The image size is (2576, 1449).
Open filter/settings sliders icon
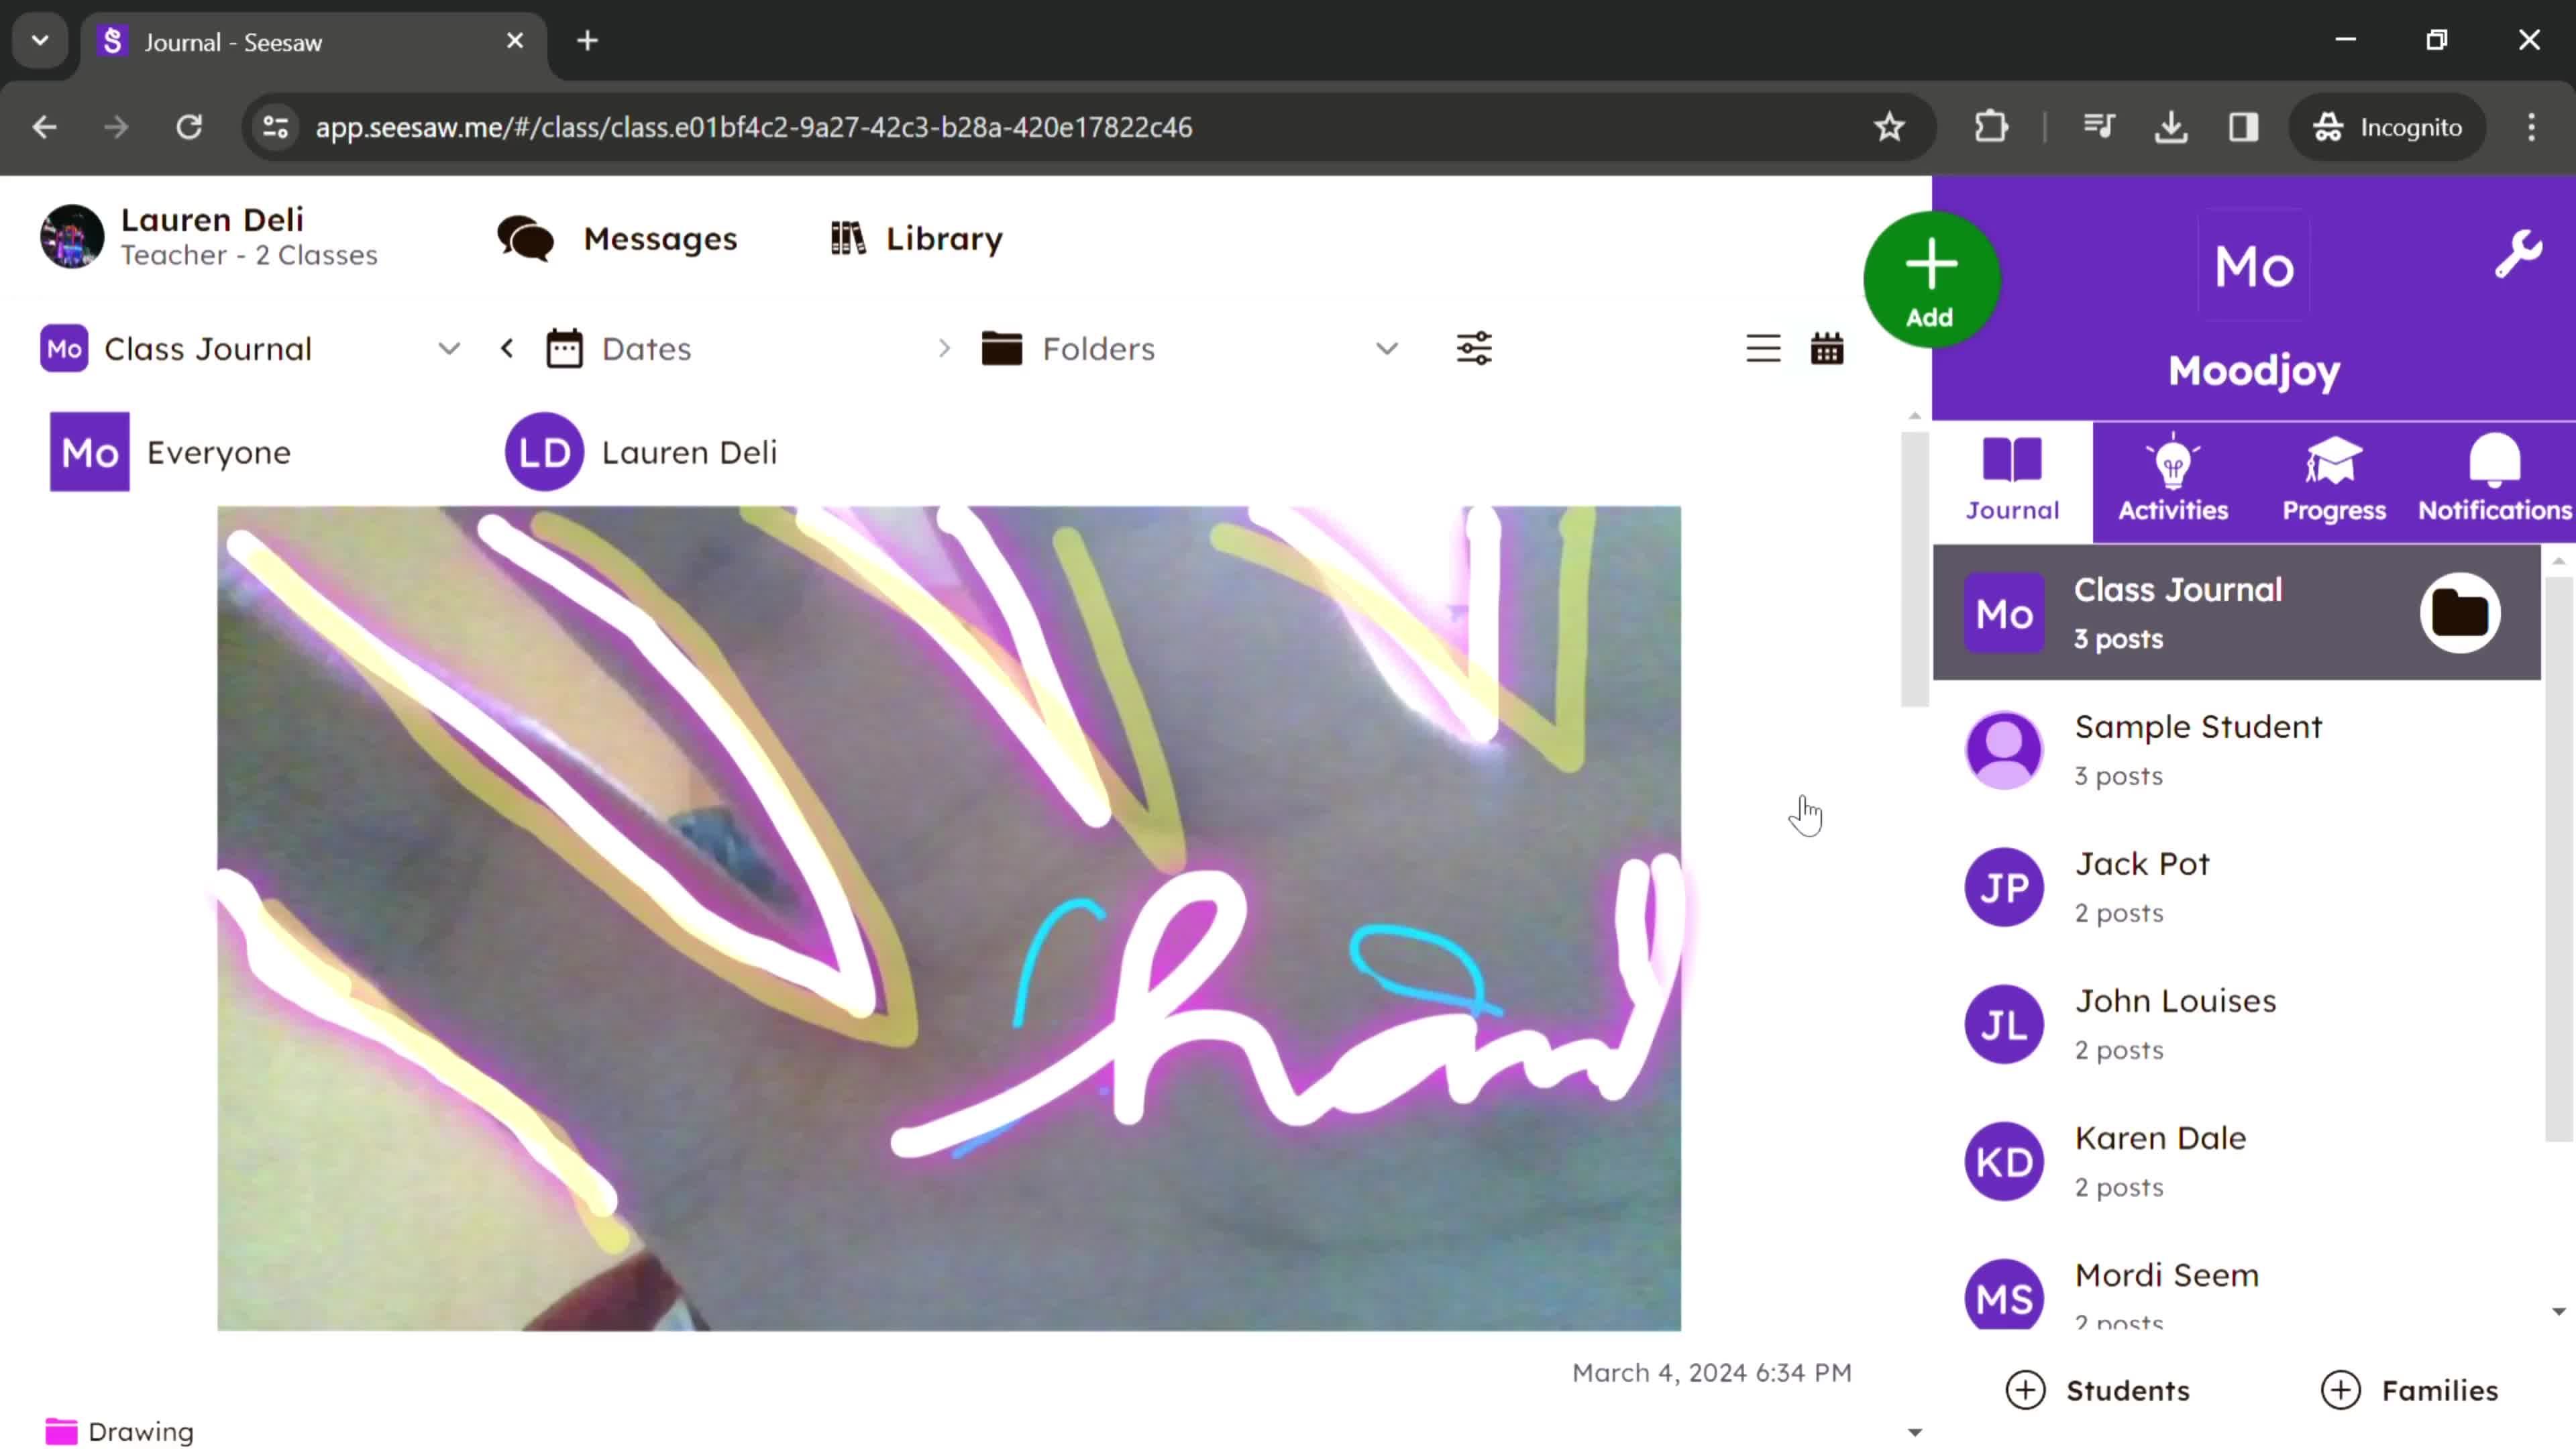(x=1474, y=349)
